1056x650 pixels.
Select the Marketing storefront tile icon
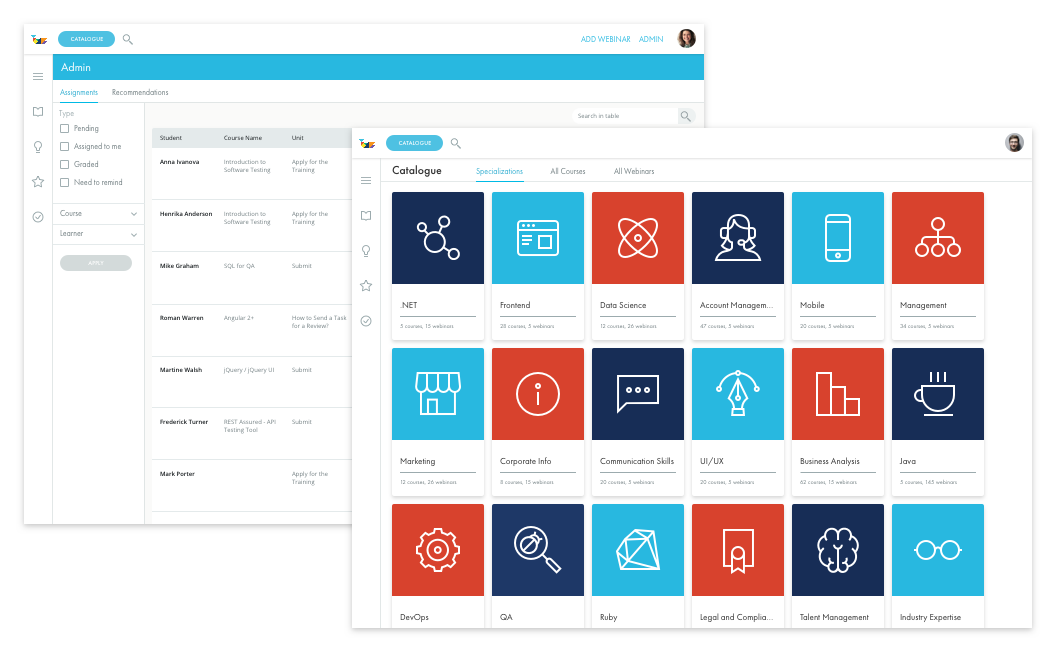coord(437,393)
